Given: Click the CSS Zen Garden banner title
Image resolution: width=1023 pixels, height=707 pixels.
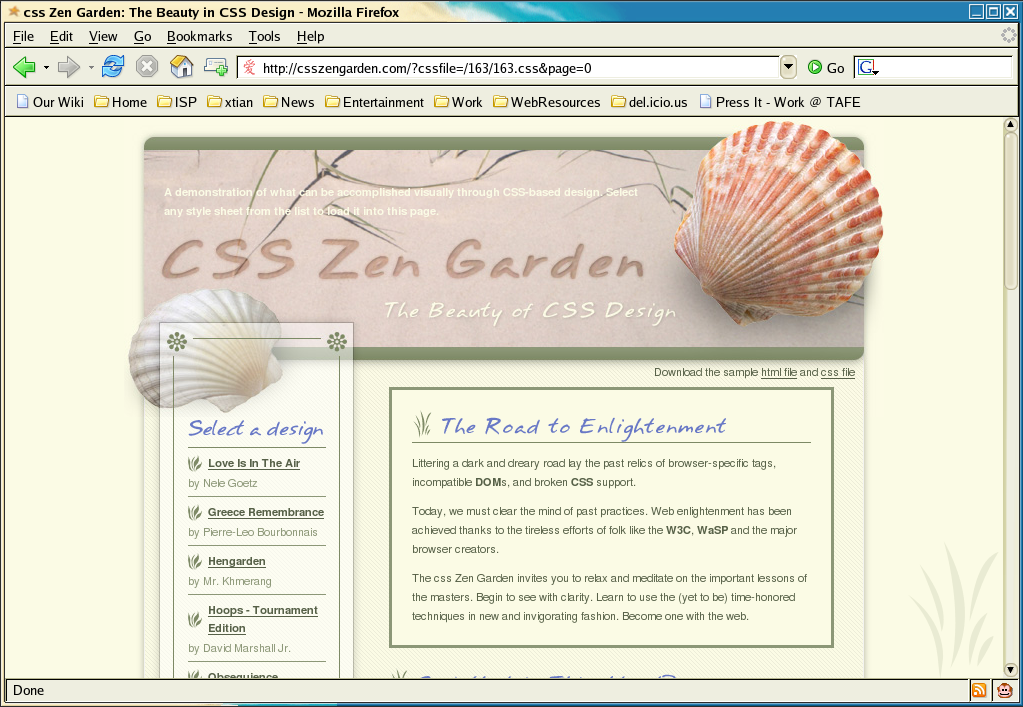Looking at the screenshot, I should click(403, 260).
